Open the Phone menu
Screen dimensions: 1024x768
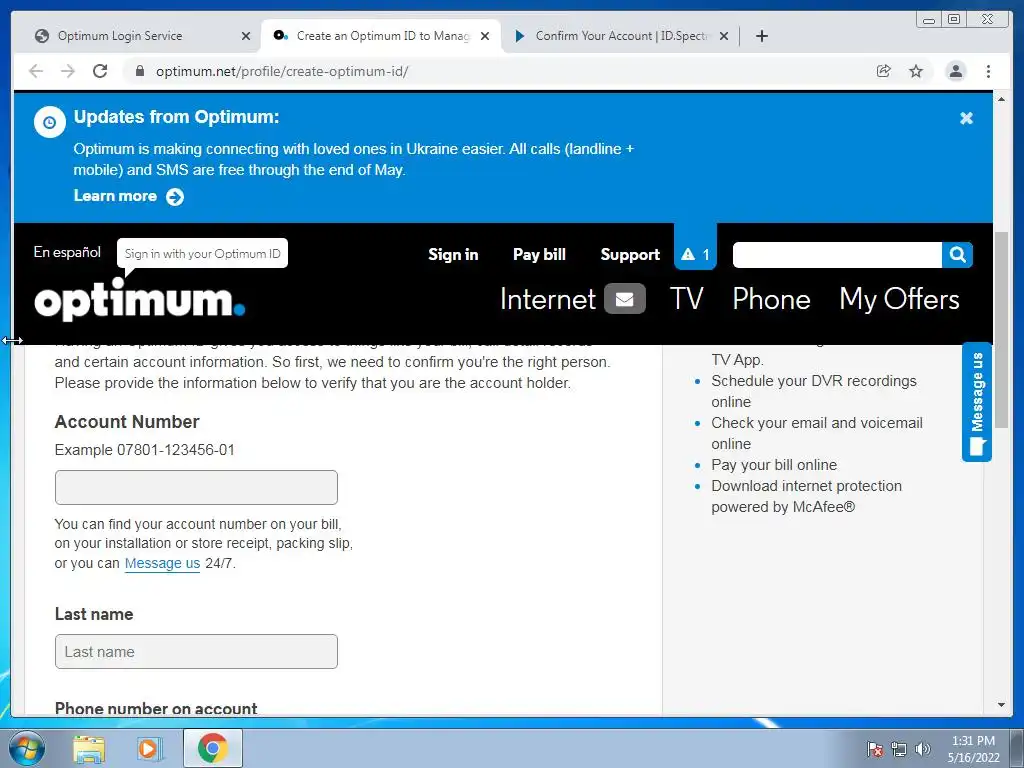click(771, 299)
